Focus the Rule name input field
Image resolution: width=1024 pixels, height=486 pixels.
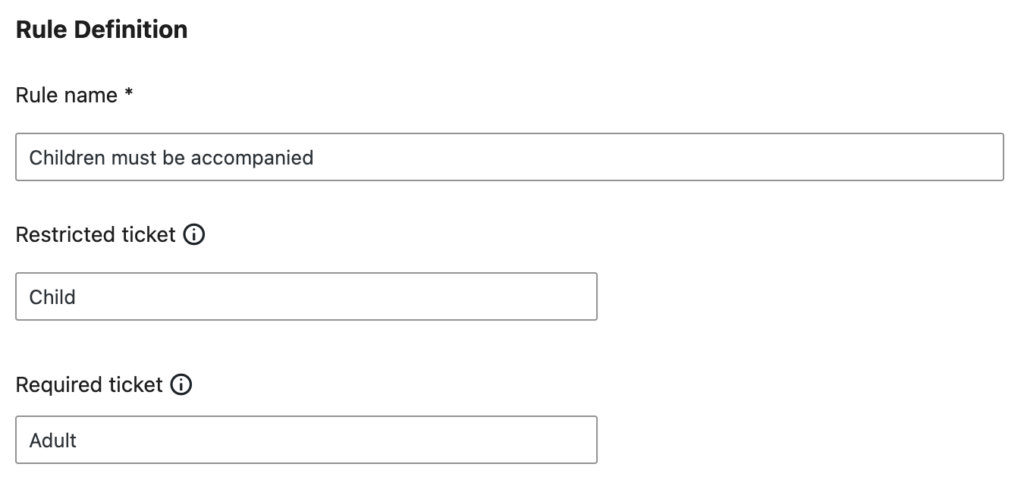tap(509, 157)
